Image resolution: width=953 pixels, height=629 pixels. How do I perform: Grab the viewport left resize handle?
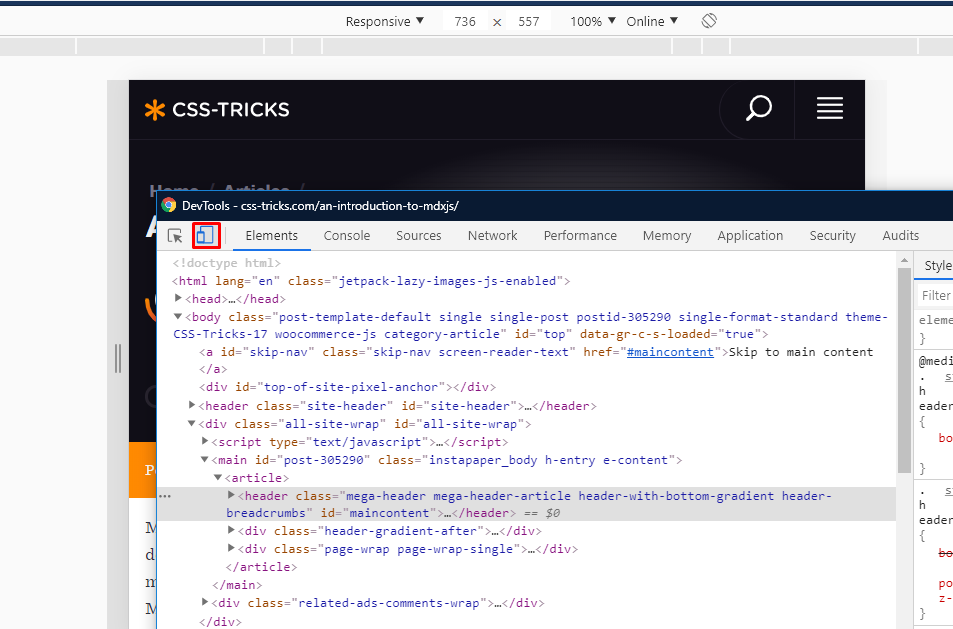pyautogui.click(x=118, y=358)
